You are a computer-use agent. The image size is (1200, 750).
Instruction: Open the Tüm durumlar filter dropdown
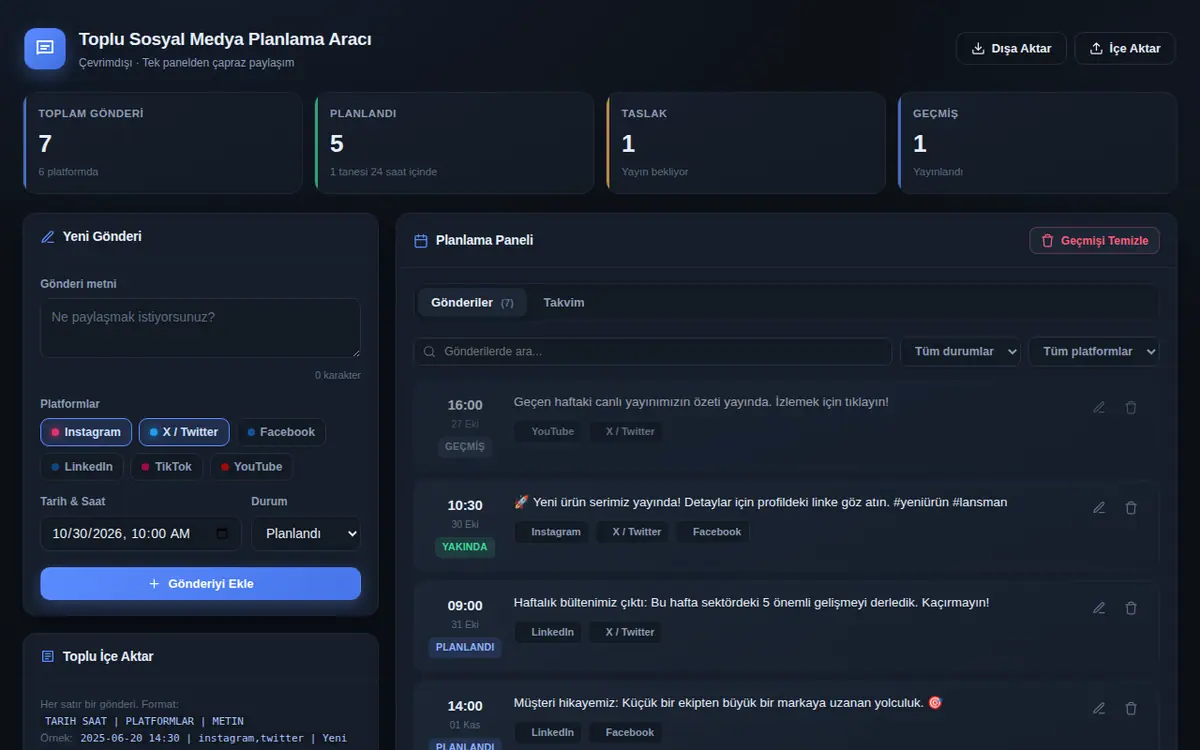pos(961,352)
